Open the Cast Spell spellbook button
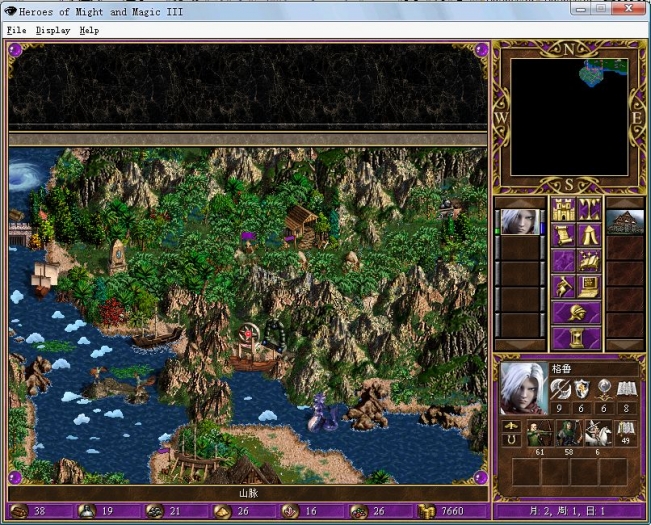Screen dimensions: 651x525 [589, 261]
